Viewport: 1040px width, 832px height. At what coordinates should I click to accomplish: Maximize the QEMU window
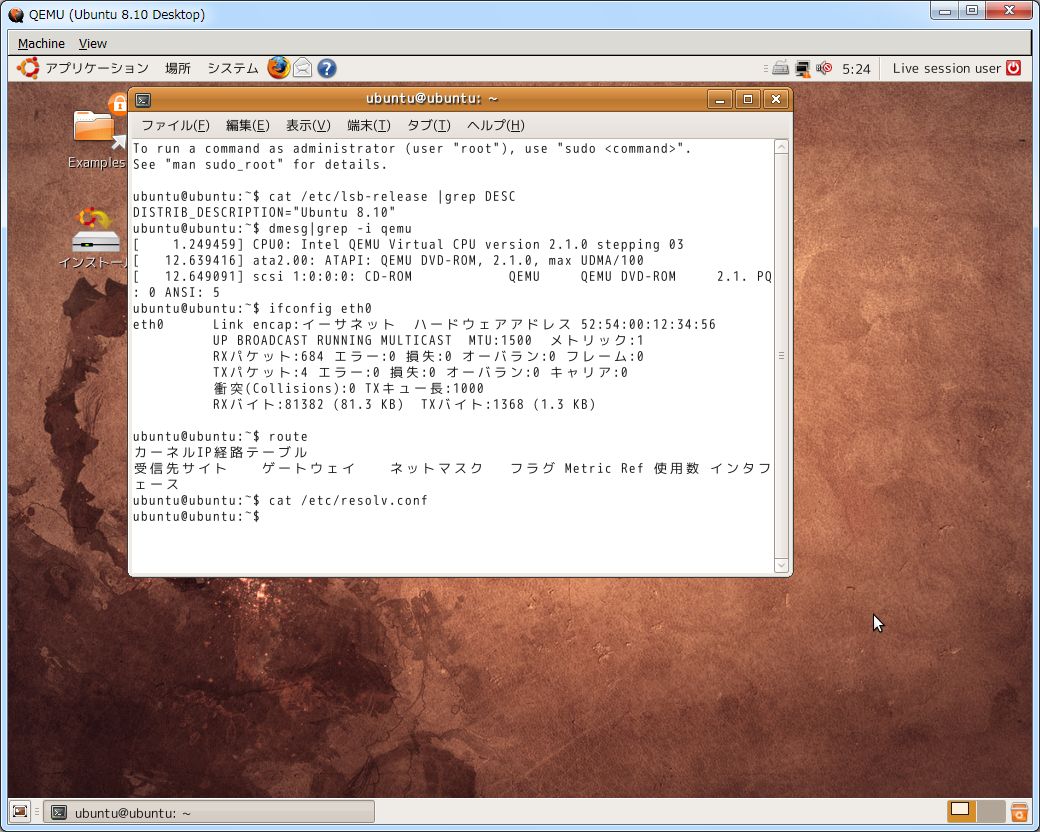pos(972,11)
